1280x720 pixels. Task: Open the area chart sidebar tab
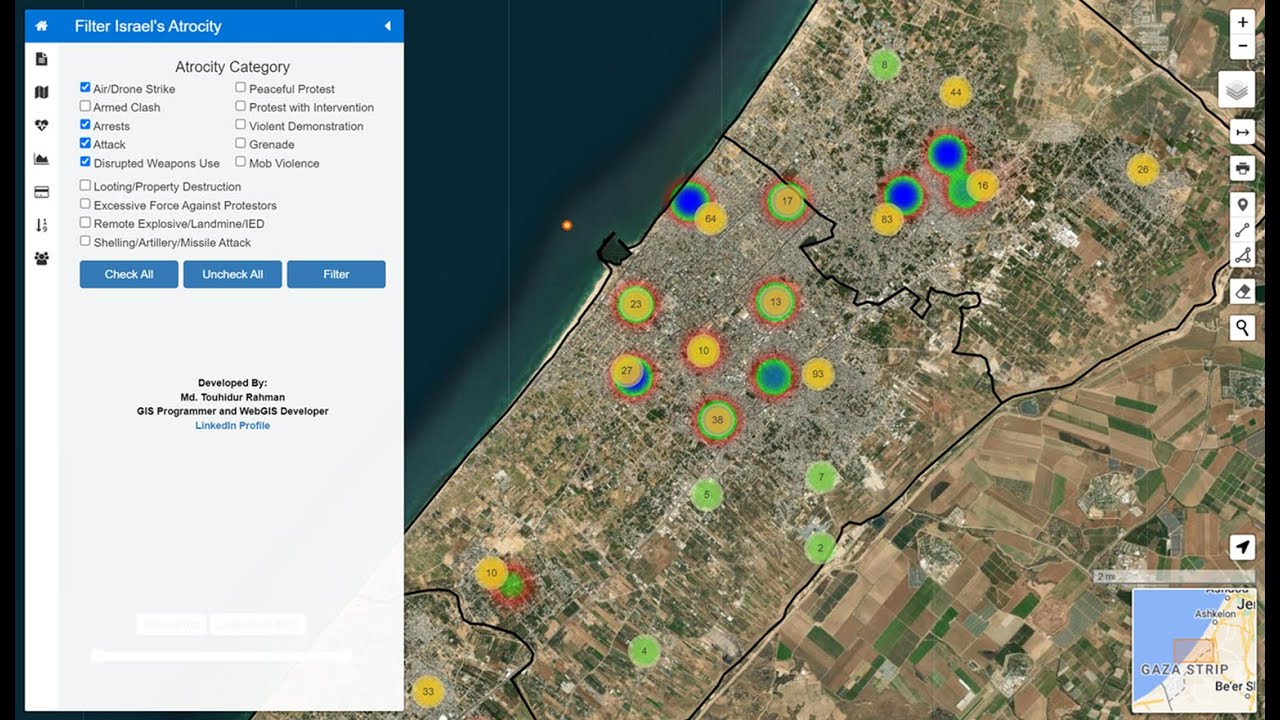click(x=41, y=159)
